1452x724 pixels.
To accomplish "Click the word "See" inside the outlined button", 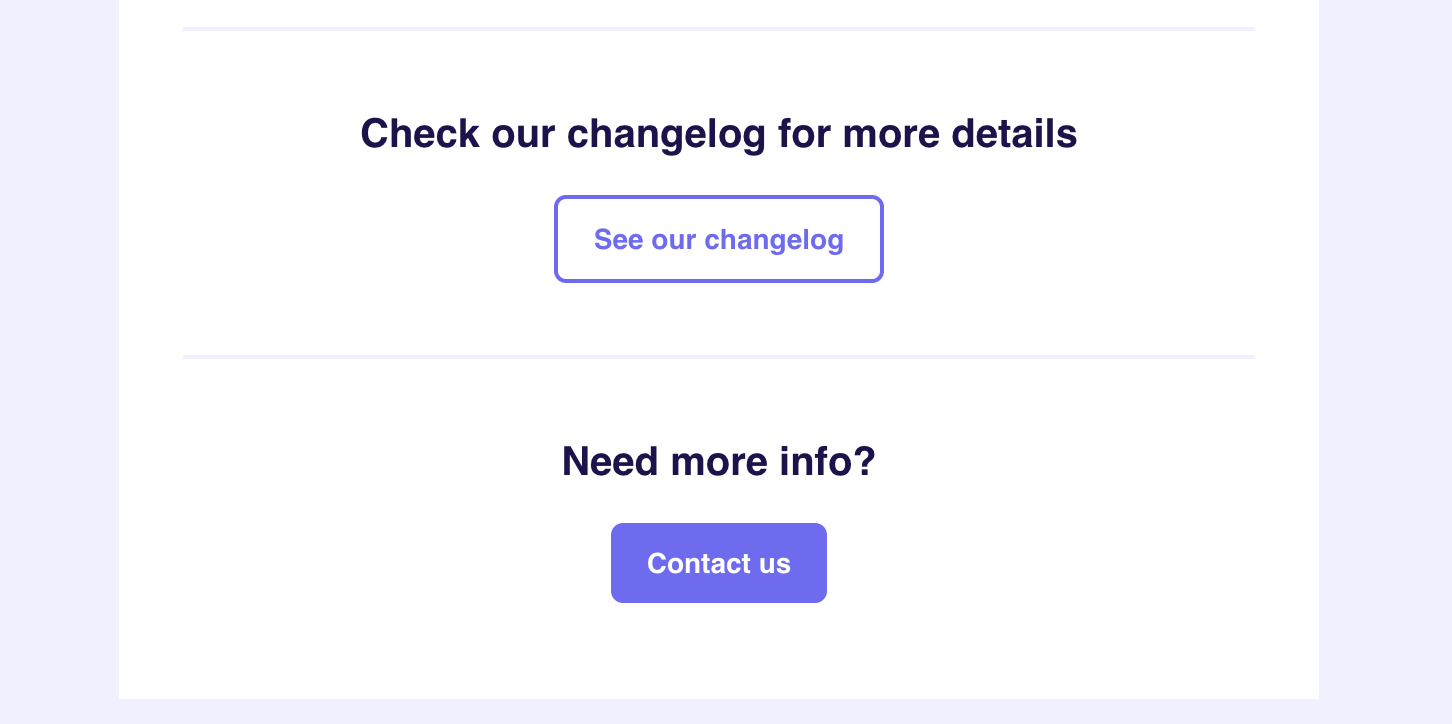I will click(x=618, y=240).
